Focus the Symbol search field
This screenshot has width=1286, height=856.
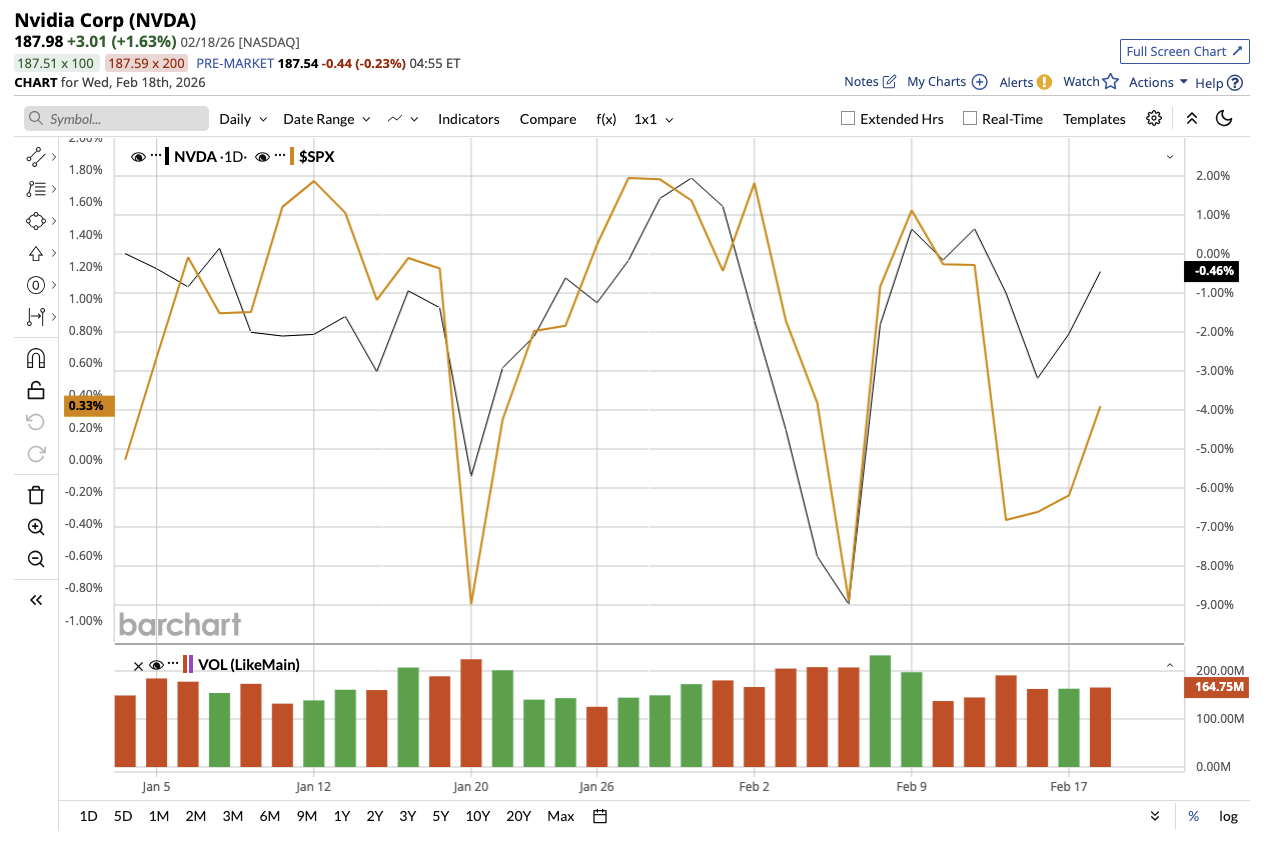click(x=116, y=119)
